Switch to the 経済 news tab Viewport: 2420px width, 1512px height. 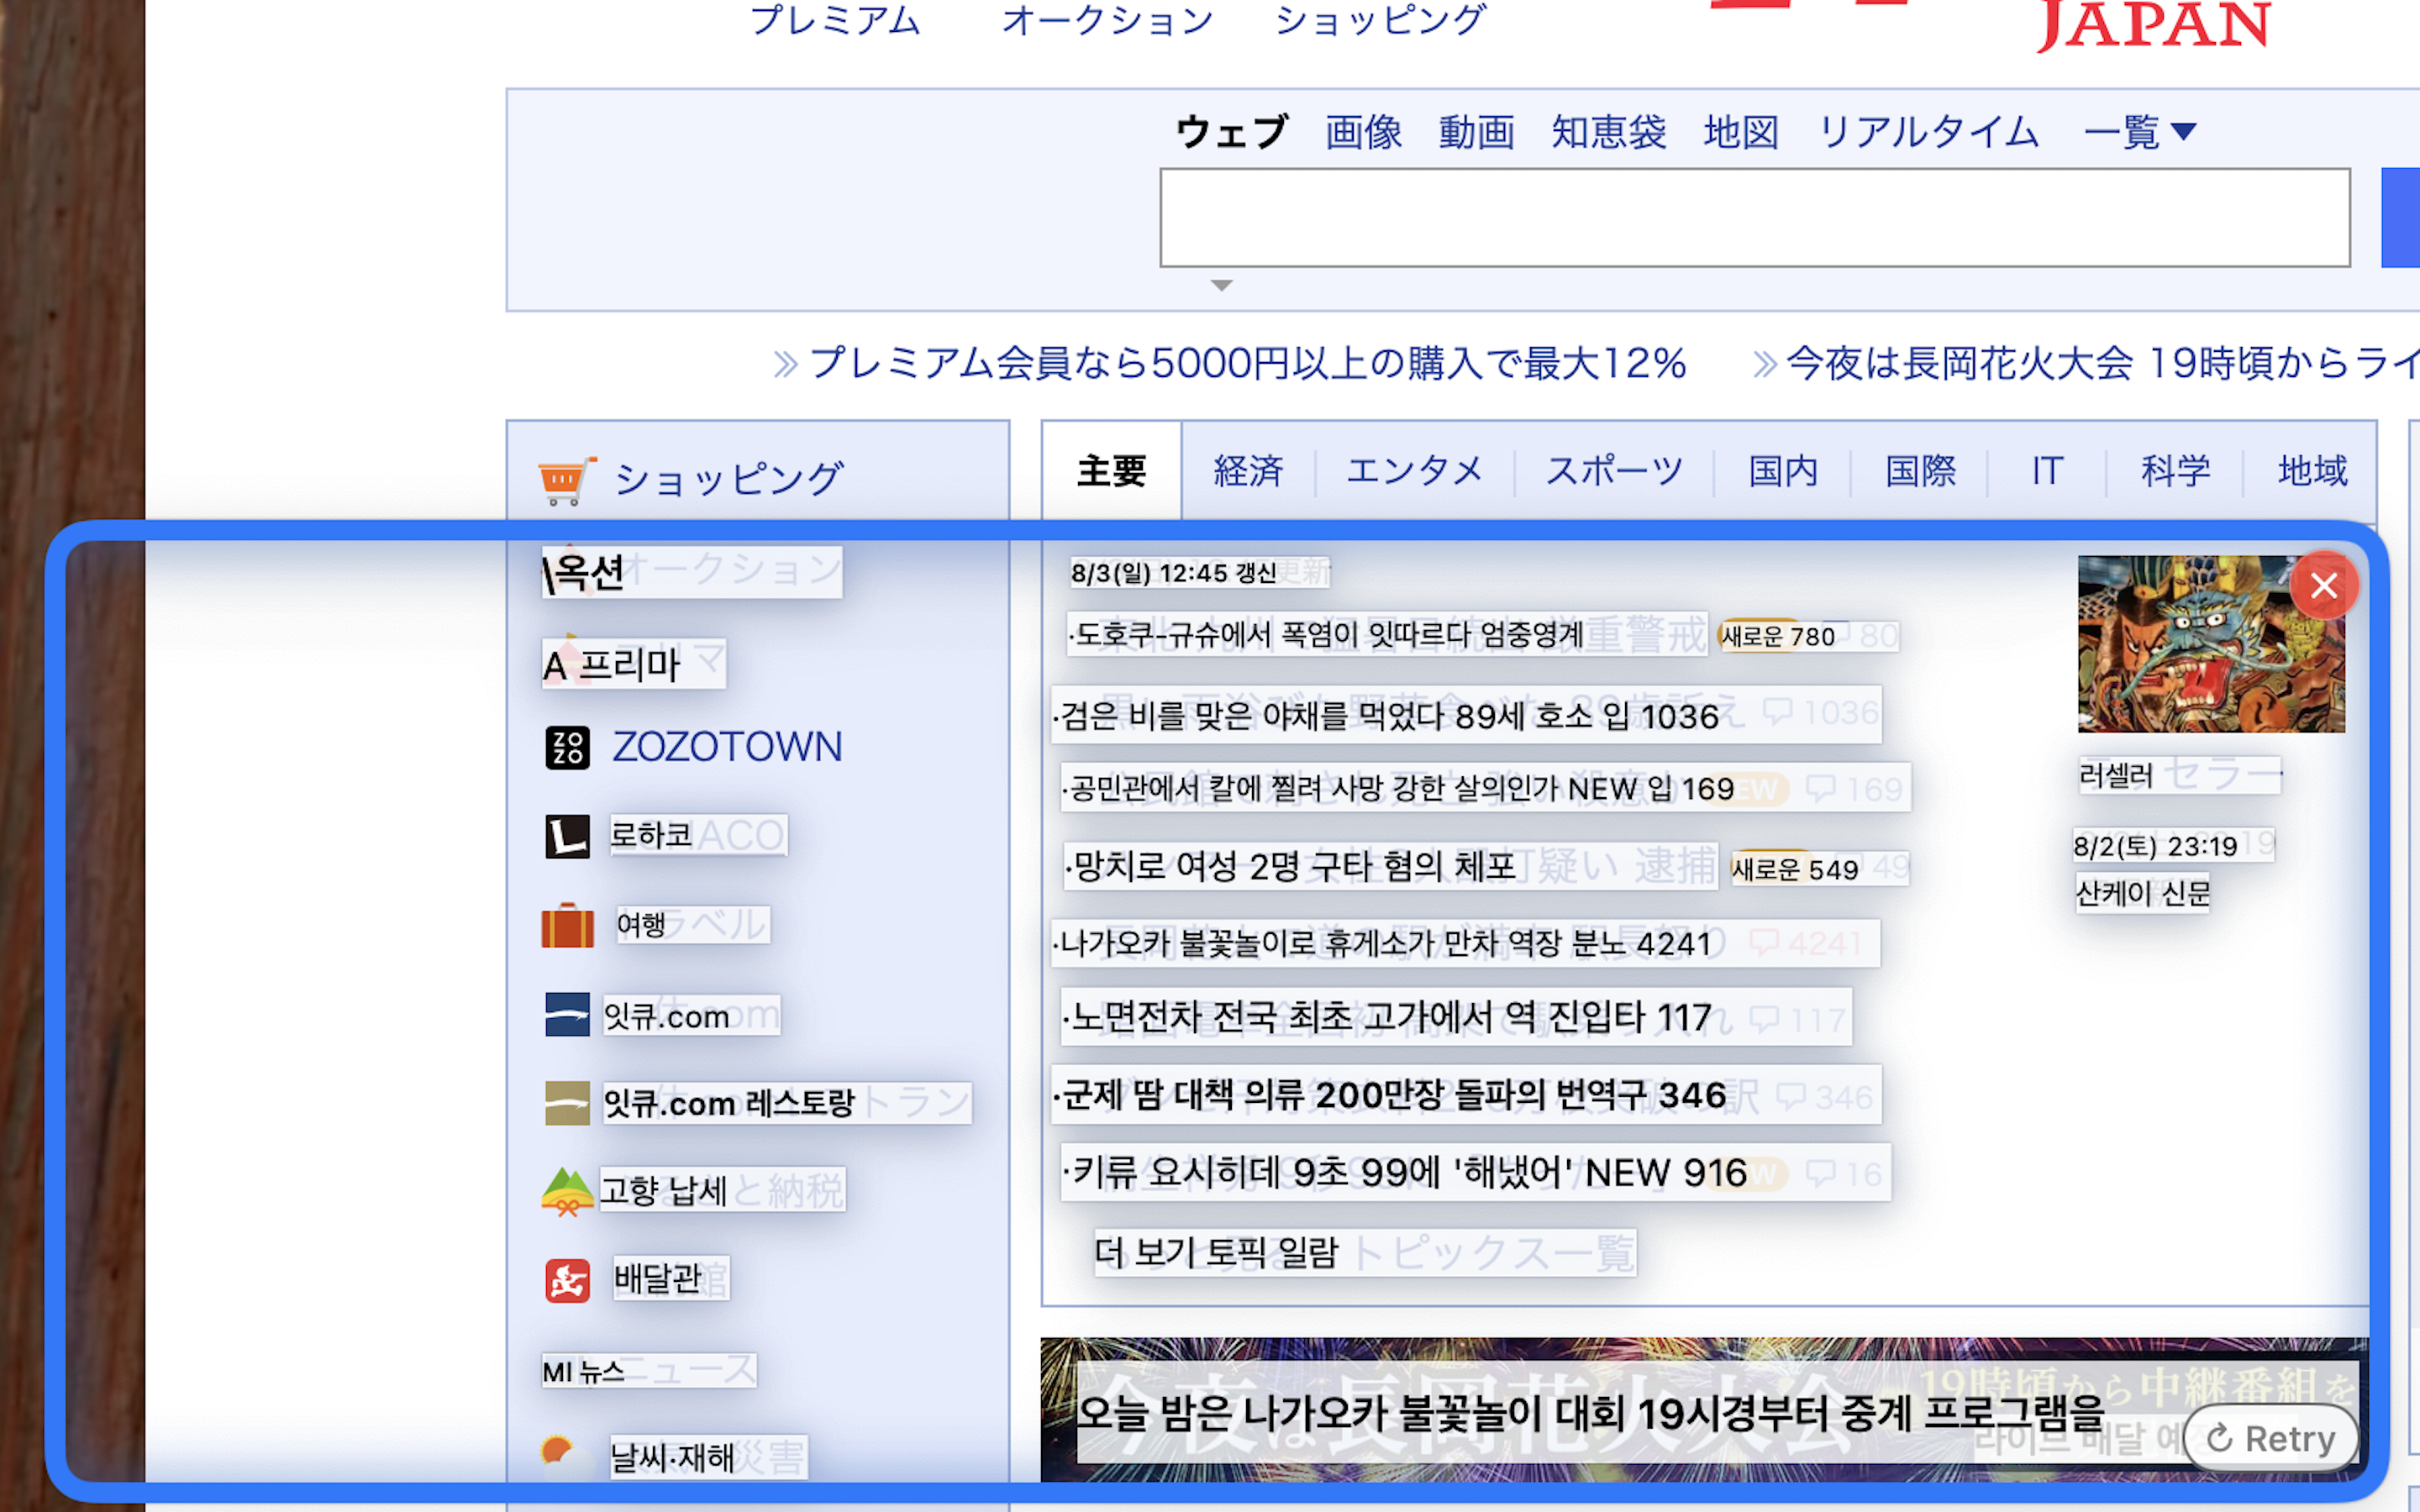[1248, 470]
